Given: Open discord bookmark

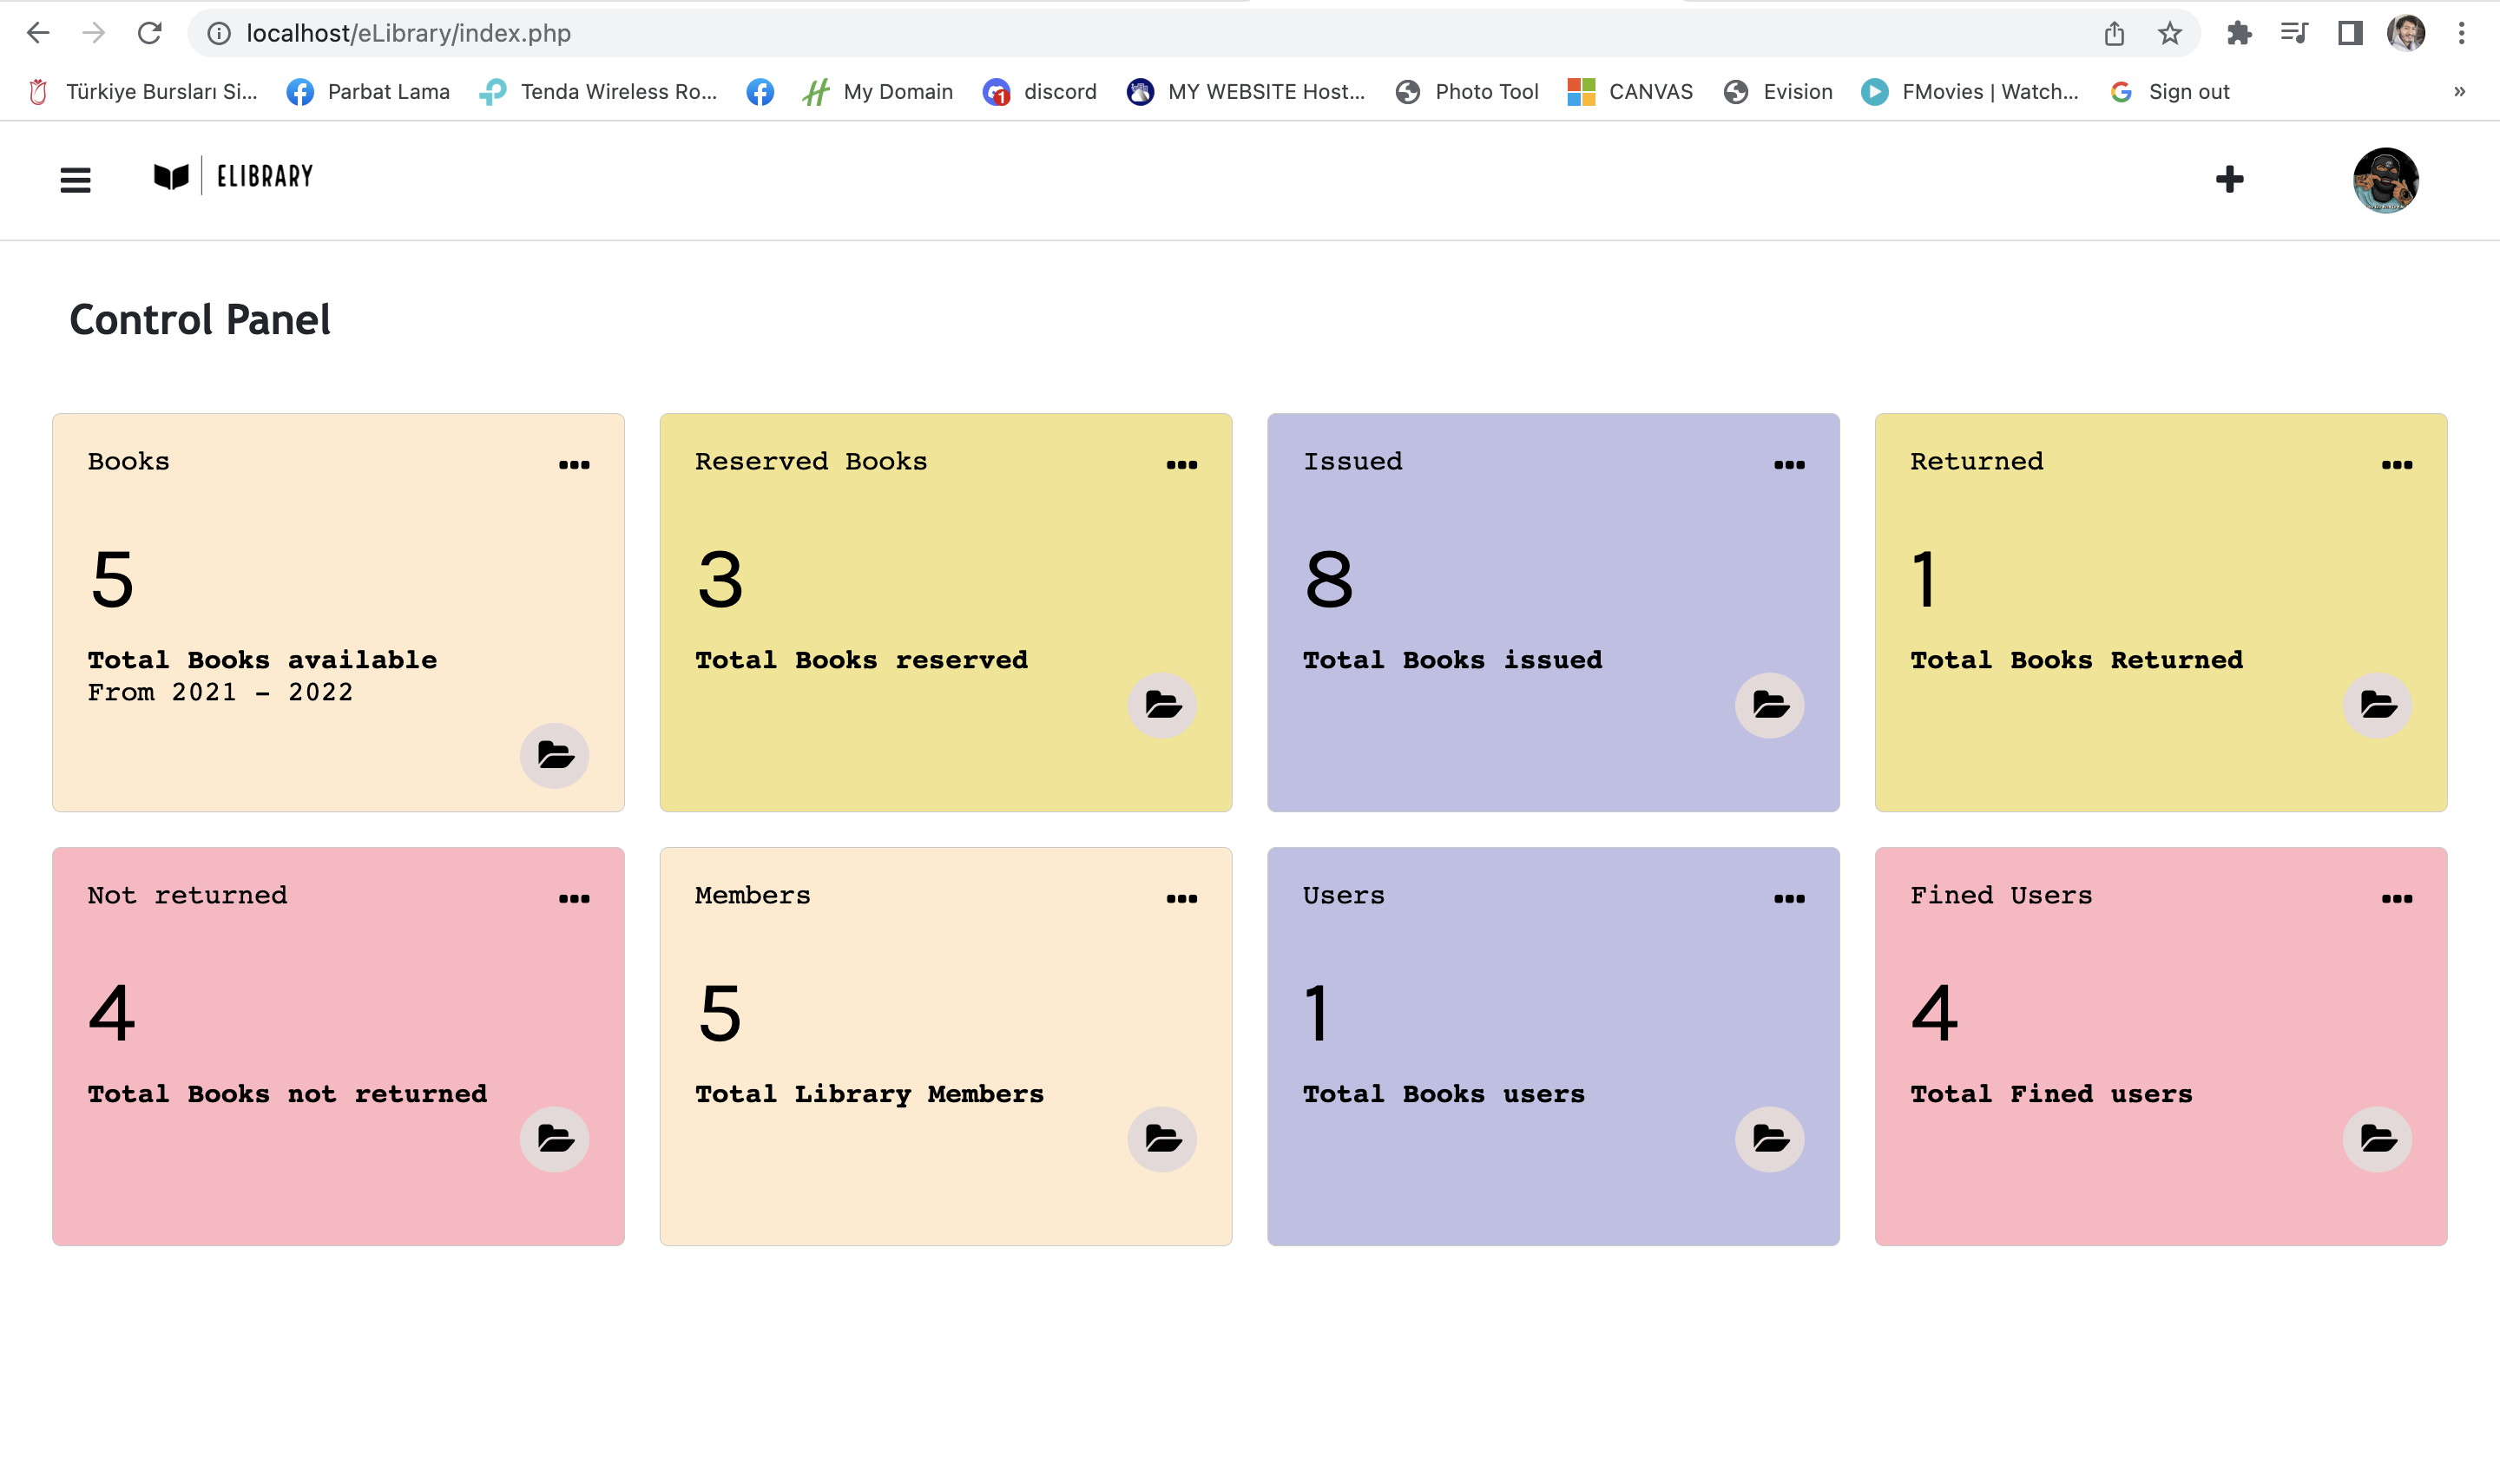Looking at the screenshot, I should [x=1040, y=92].
